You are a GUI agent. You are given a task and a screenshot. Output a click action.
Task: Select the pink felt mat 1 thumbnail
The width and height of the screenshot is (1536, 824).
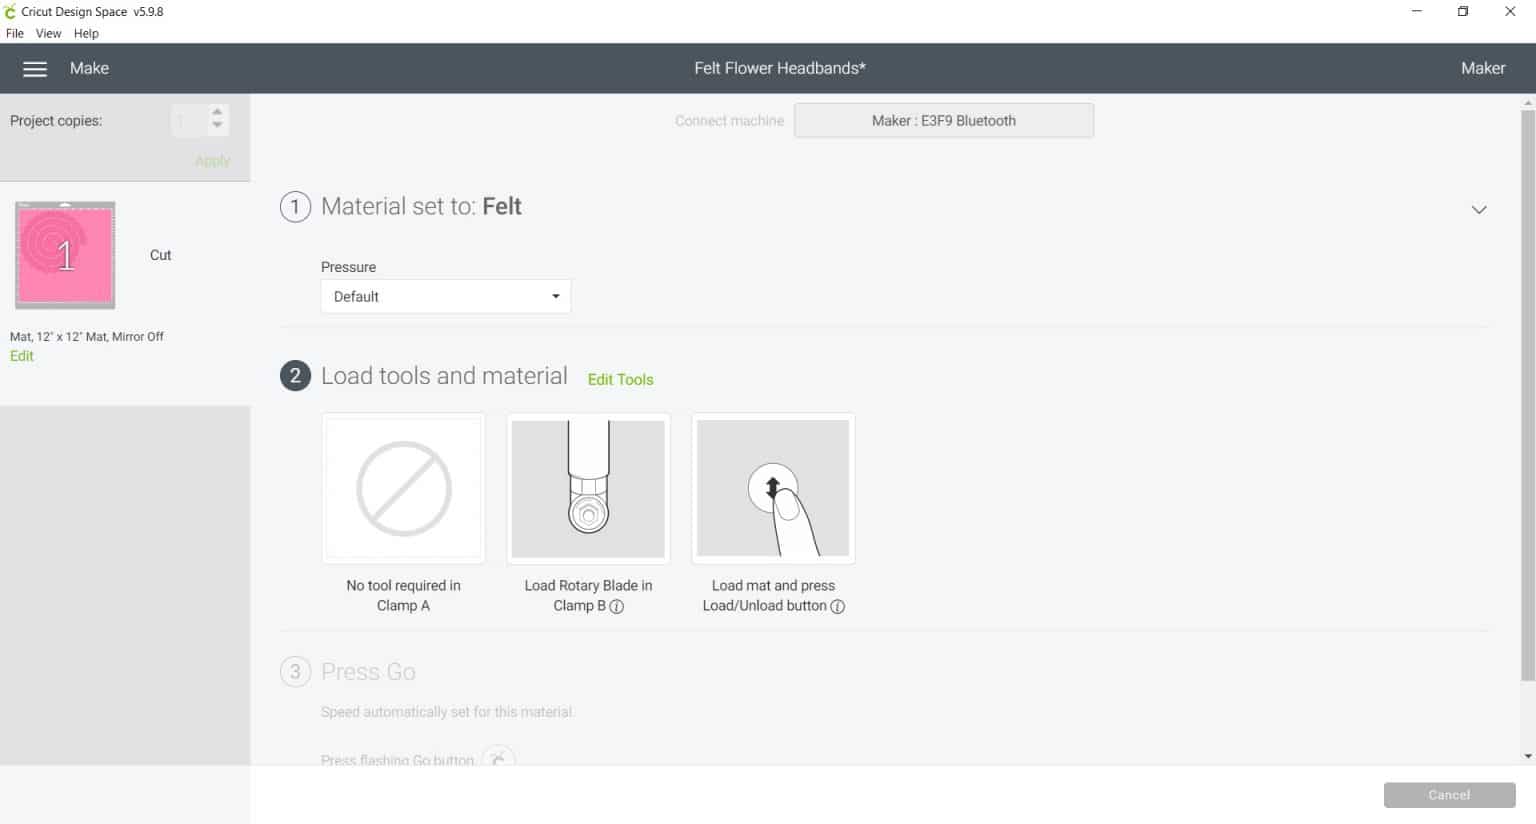pos(65,255)
